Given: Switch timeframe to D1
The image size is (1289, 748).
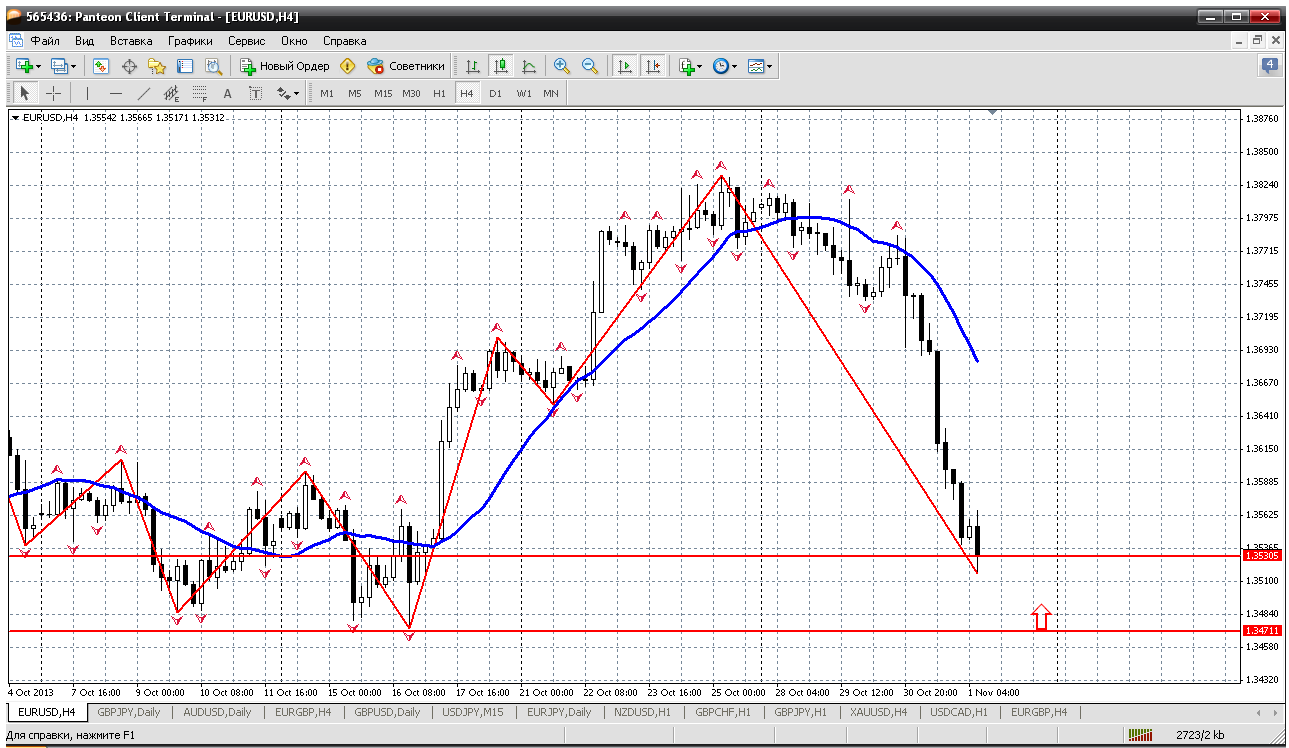Looking at the screenshot, I should 495,93.
